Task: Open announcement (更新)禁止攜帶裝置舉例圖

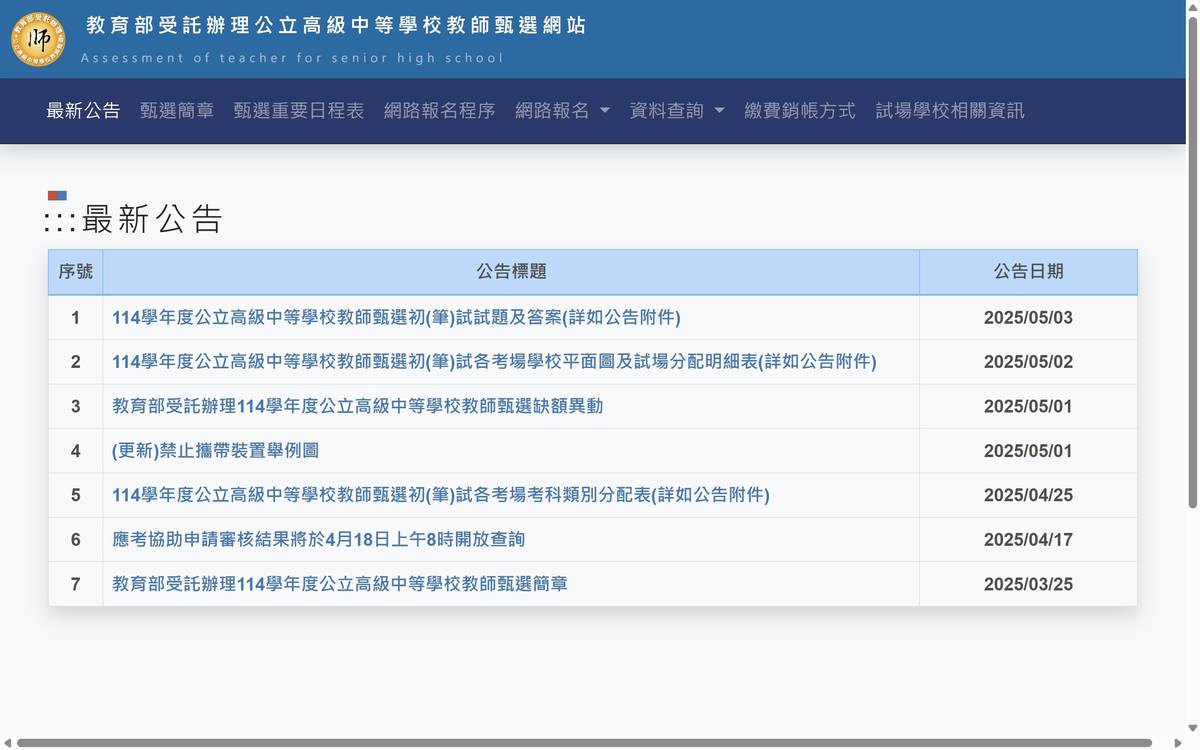Action: click(x=215, y=451)
